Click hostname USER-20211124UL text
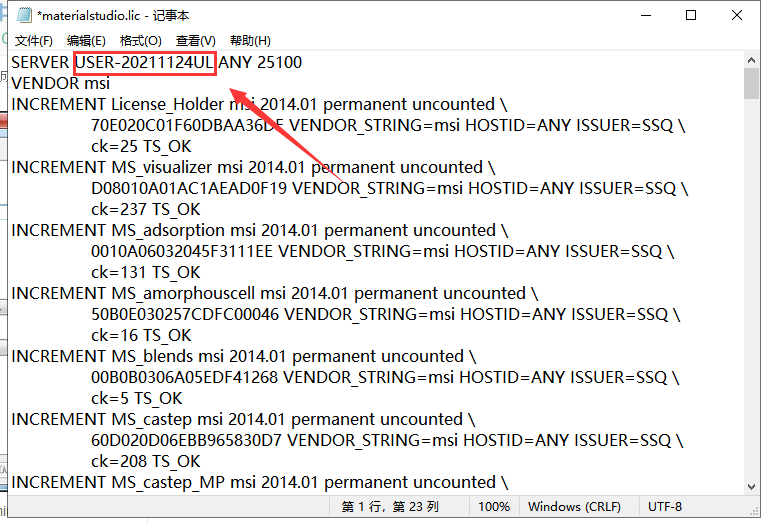This screenshot has width=768, height=525. coord(144,63)
